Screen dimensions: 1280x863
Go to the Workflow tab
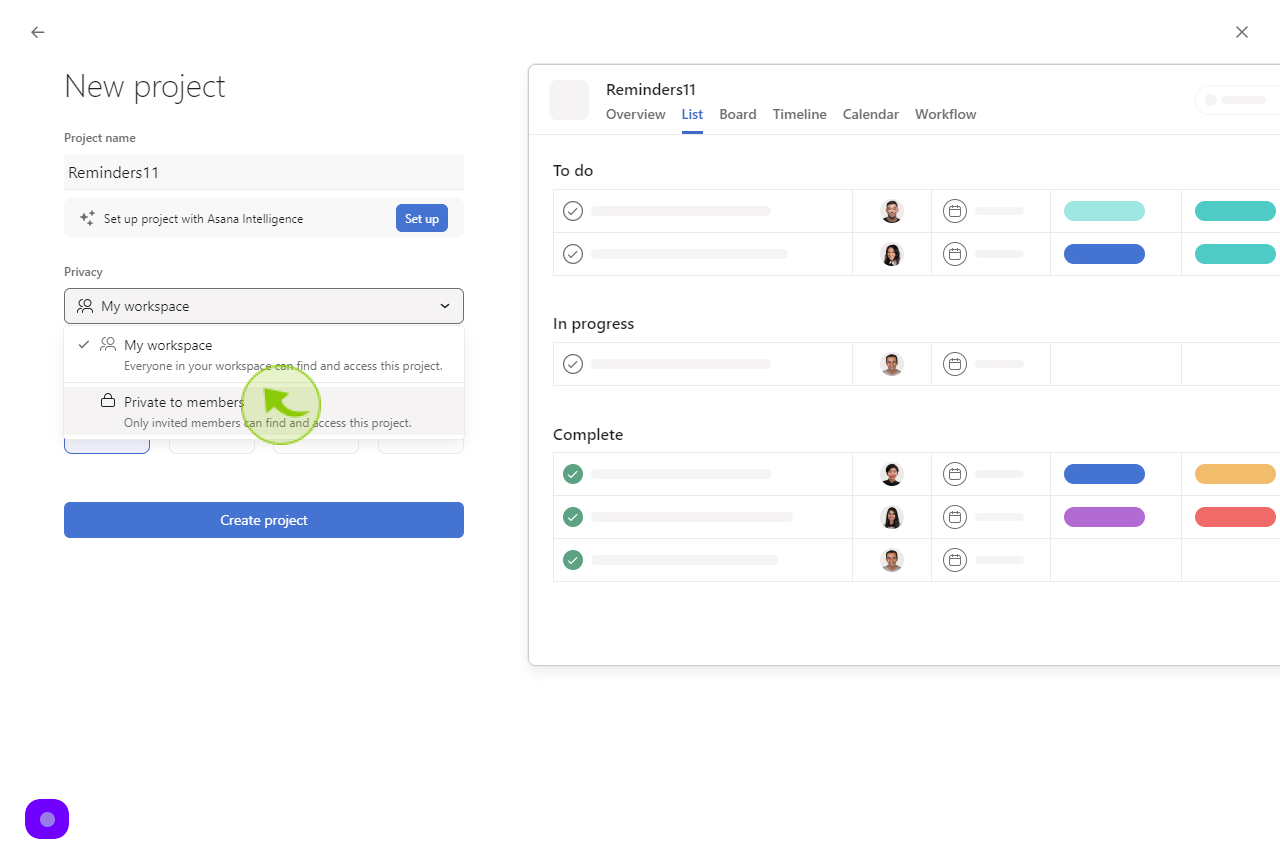[x=946, y=114]
